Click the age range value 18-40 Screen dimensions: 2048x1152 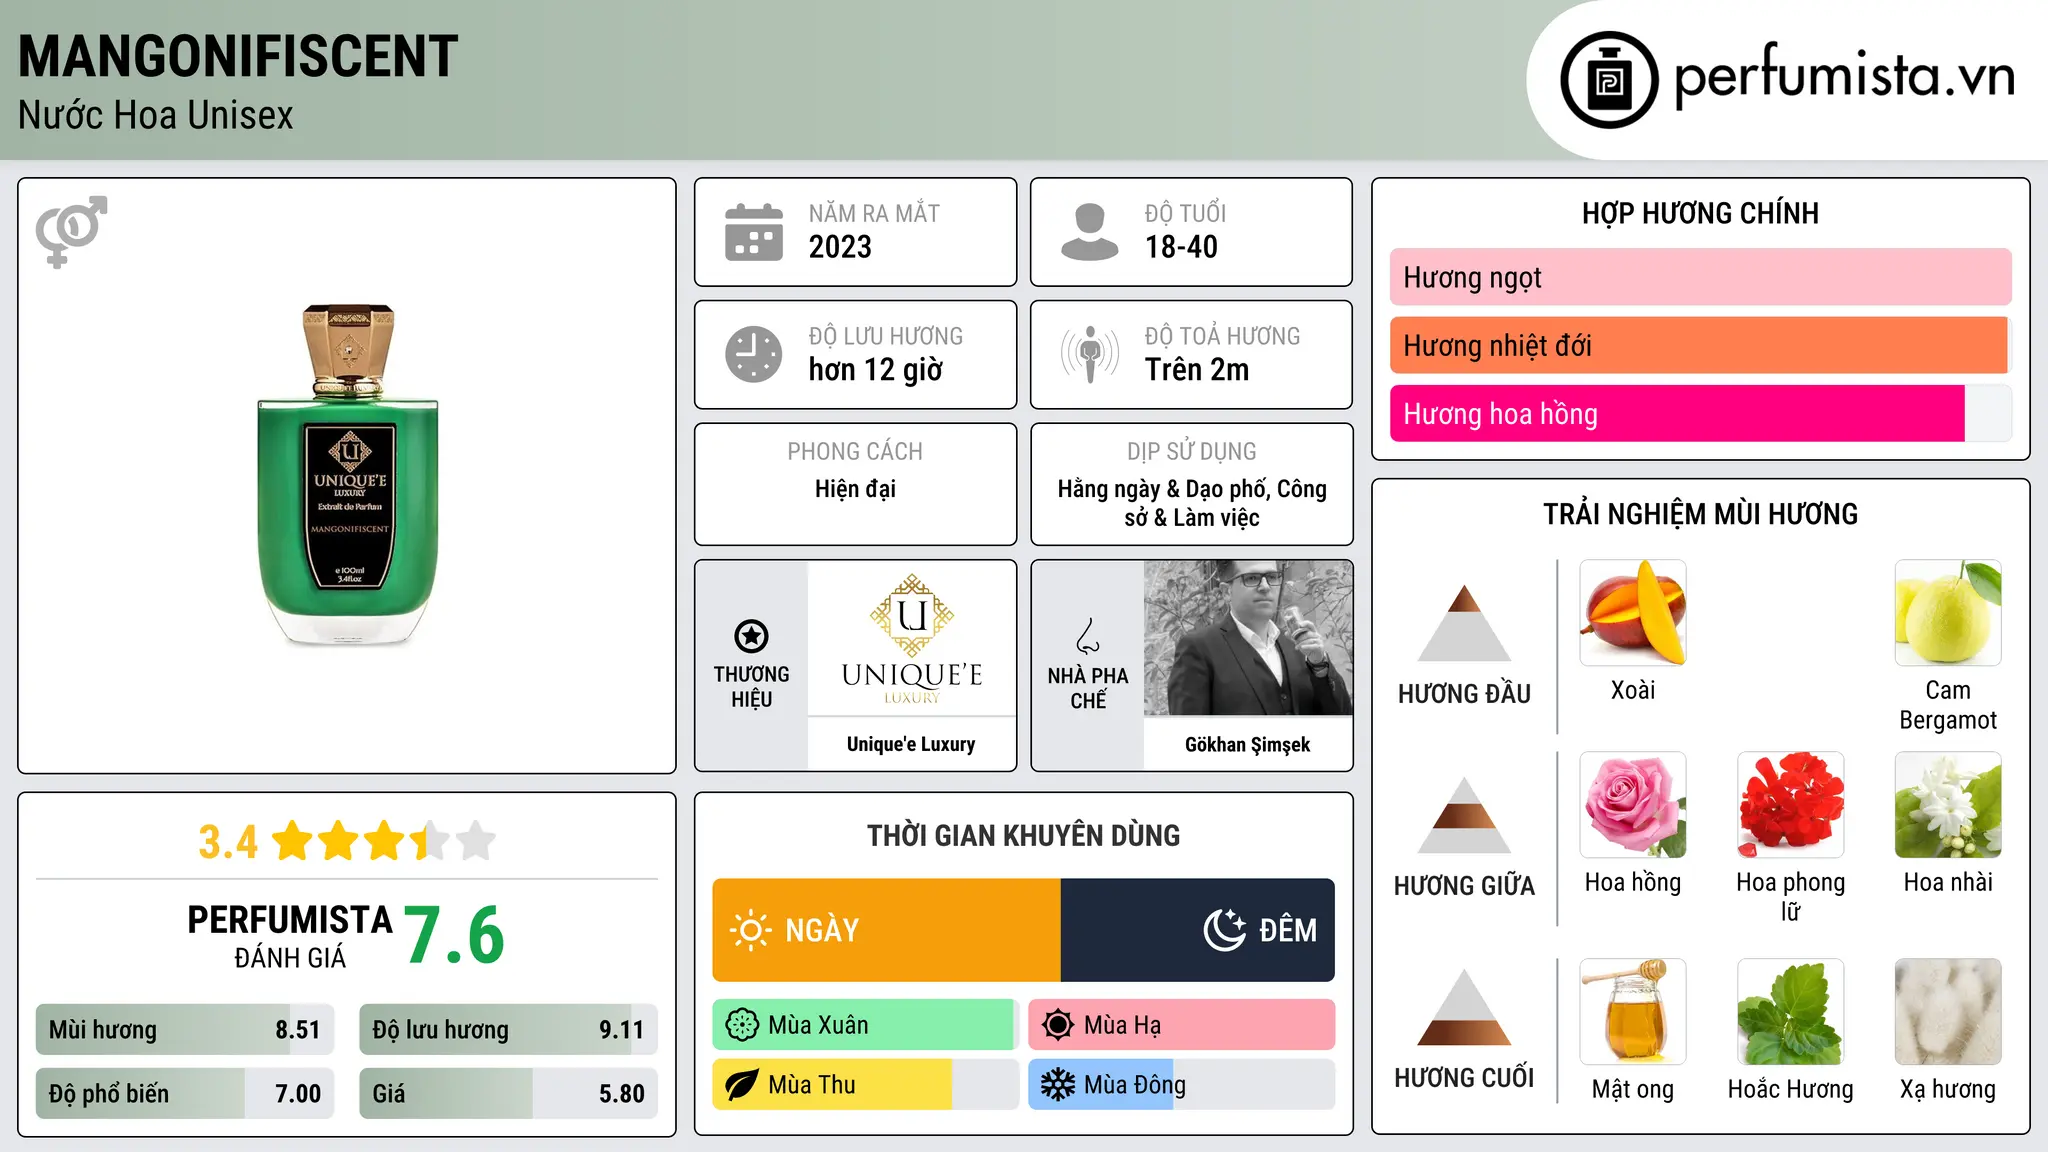[x=1181, y=247]
